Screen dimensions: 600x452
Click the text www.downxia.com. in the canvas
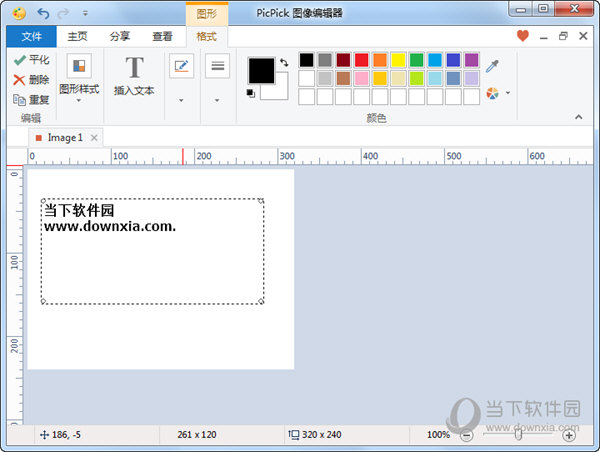110,226
